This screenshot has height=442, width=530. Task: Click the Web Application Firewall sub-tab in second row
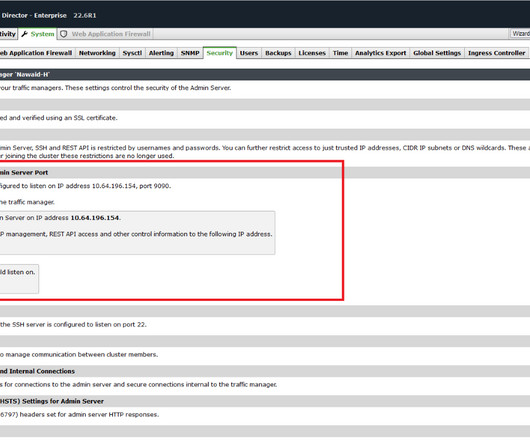[36, 53]
